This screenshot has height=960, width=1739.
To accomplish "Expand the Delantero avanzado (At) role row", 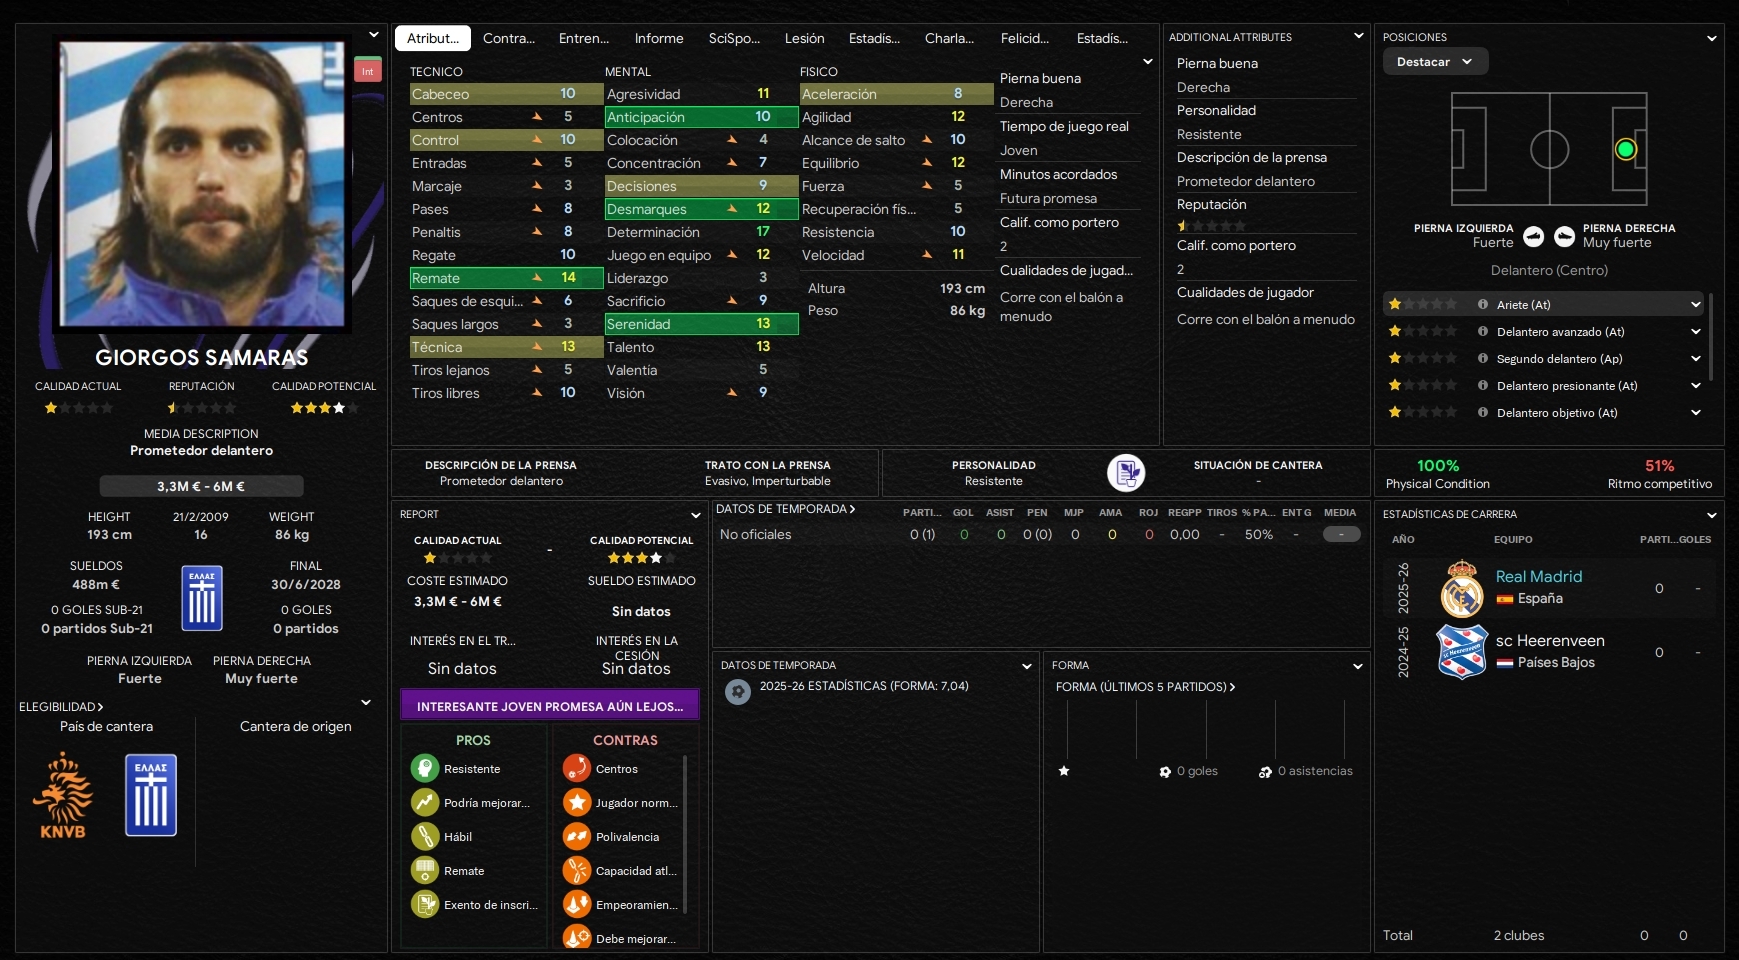I will (1696, 331).
